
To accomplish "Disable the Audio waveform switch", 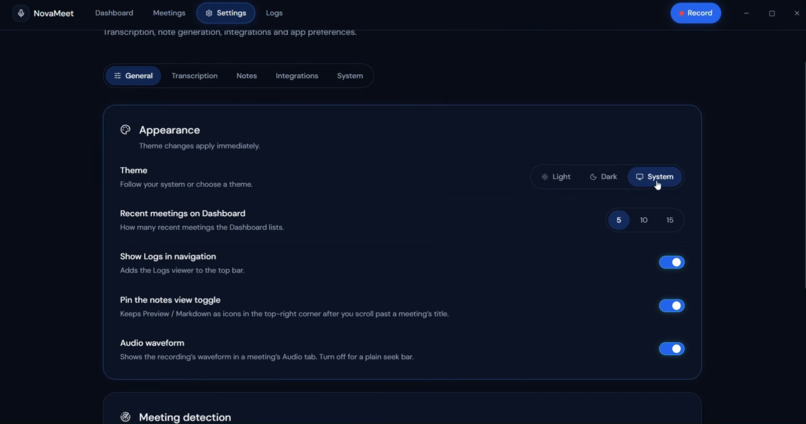I will pyautogui.click(x=672, y=349).
